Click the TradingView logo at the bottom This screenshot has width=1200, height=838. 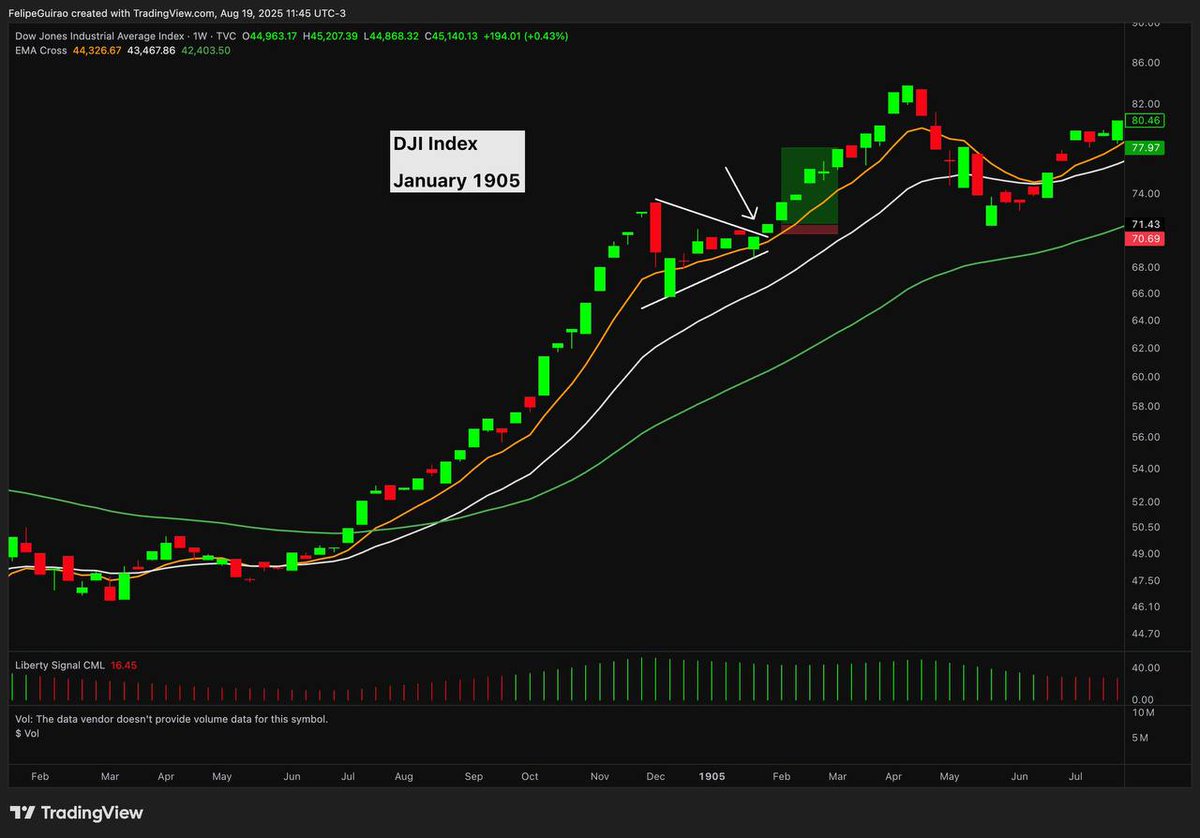(x=77, y=813)
